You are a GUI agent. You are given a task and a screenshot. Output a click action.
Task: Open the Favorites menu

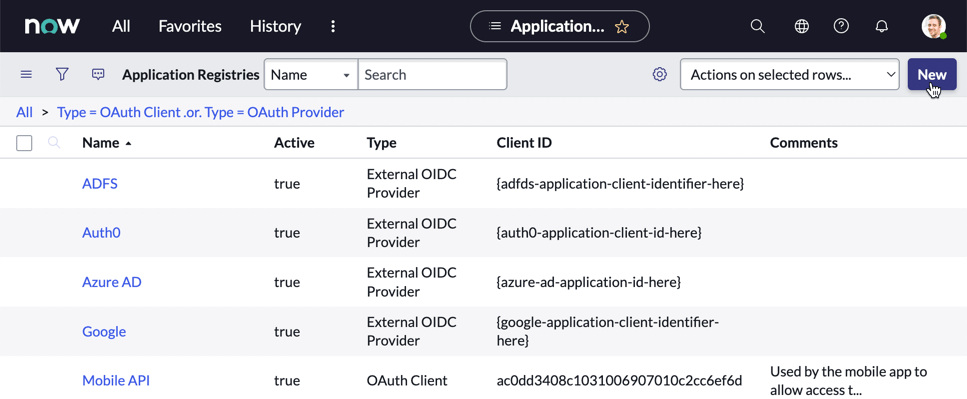click(190, 27)
